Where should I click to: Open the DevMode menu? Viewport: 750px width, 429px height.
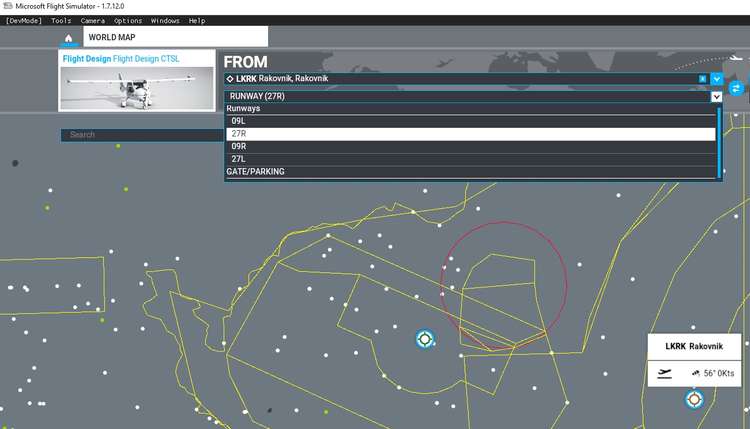[24, 21]
